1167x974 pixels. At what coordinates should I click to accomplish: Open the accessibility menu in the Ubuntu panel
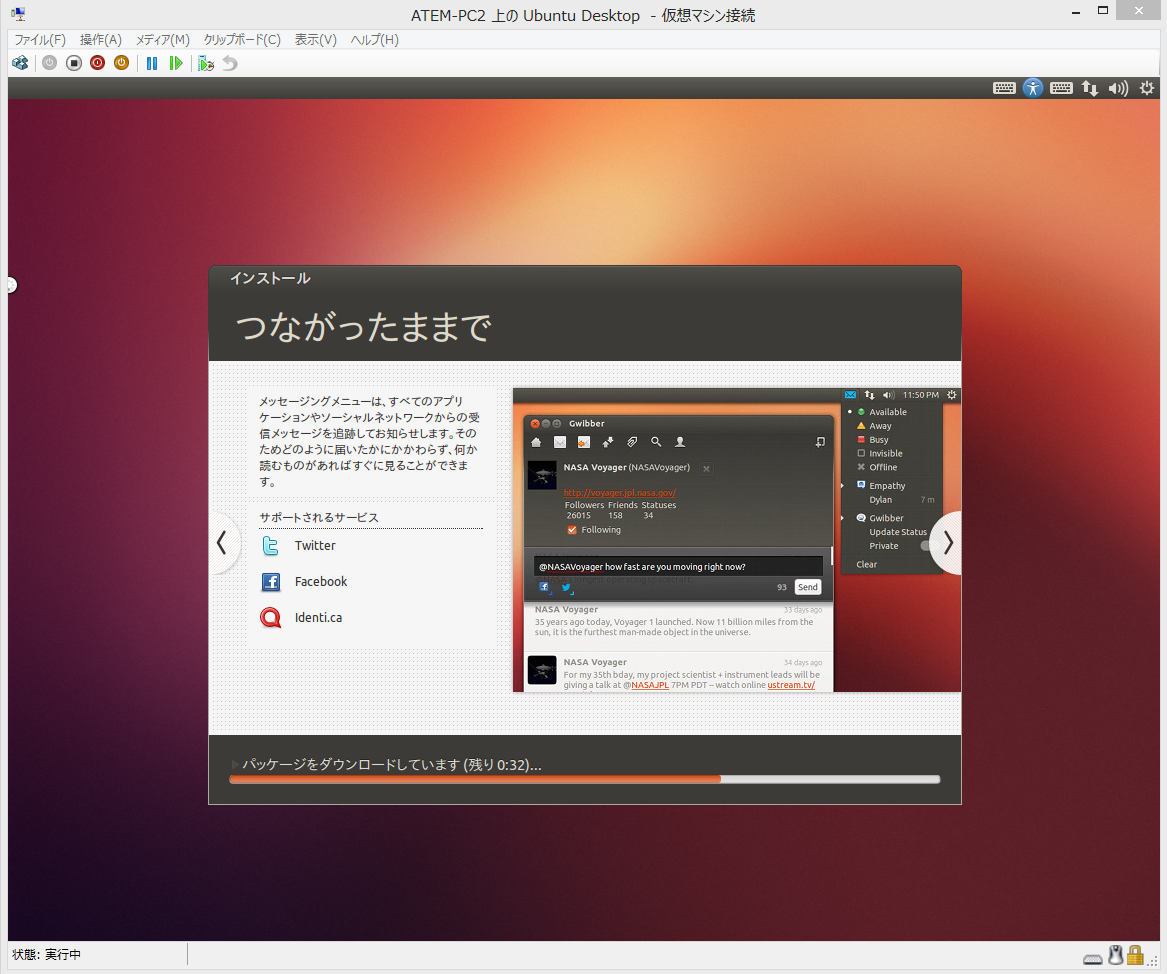coord(1032,88)
